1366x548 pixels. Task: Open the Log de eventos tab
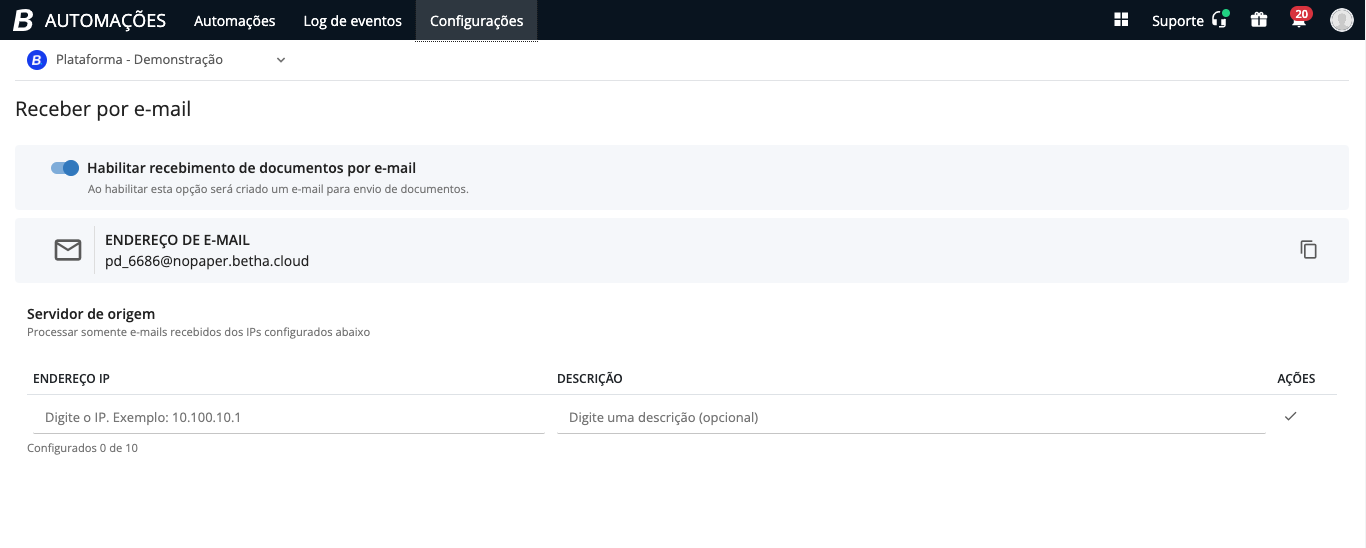[x=352, y=21]
